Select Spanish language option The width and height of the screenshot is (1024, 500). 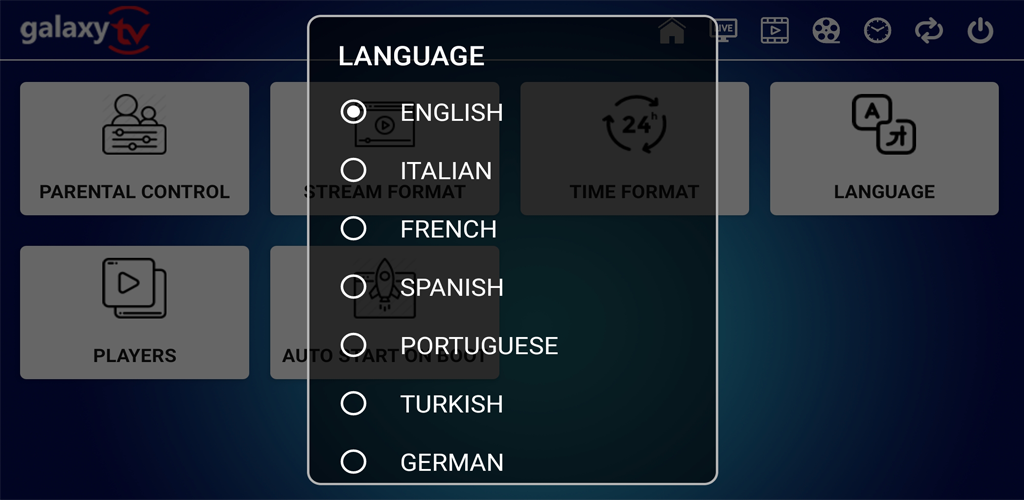[353, 287]
